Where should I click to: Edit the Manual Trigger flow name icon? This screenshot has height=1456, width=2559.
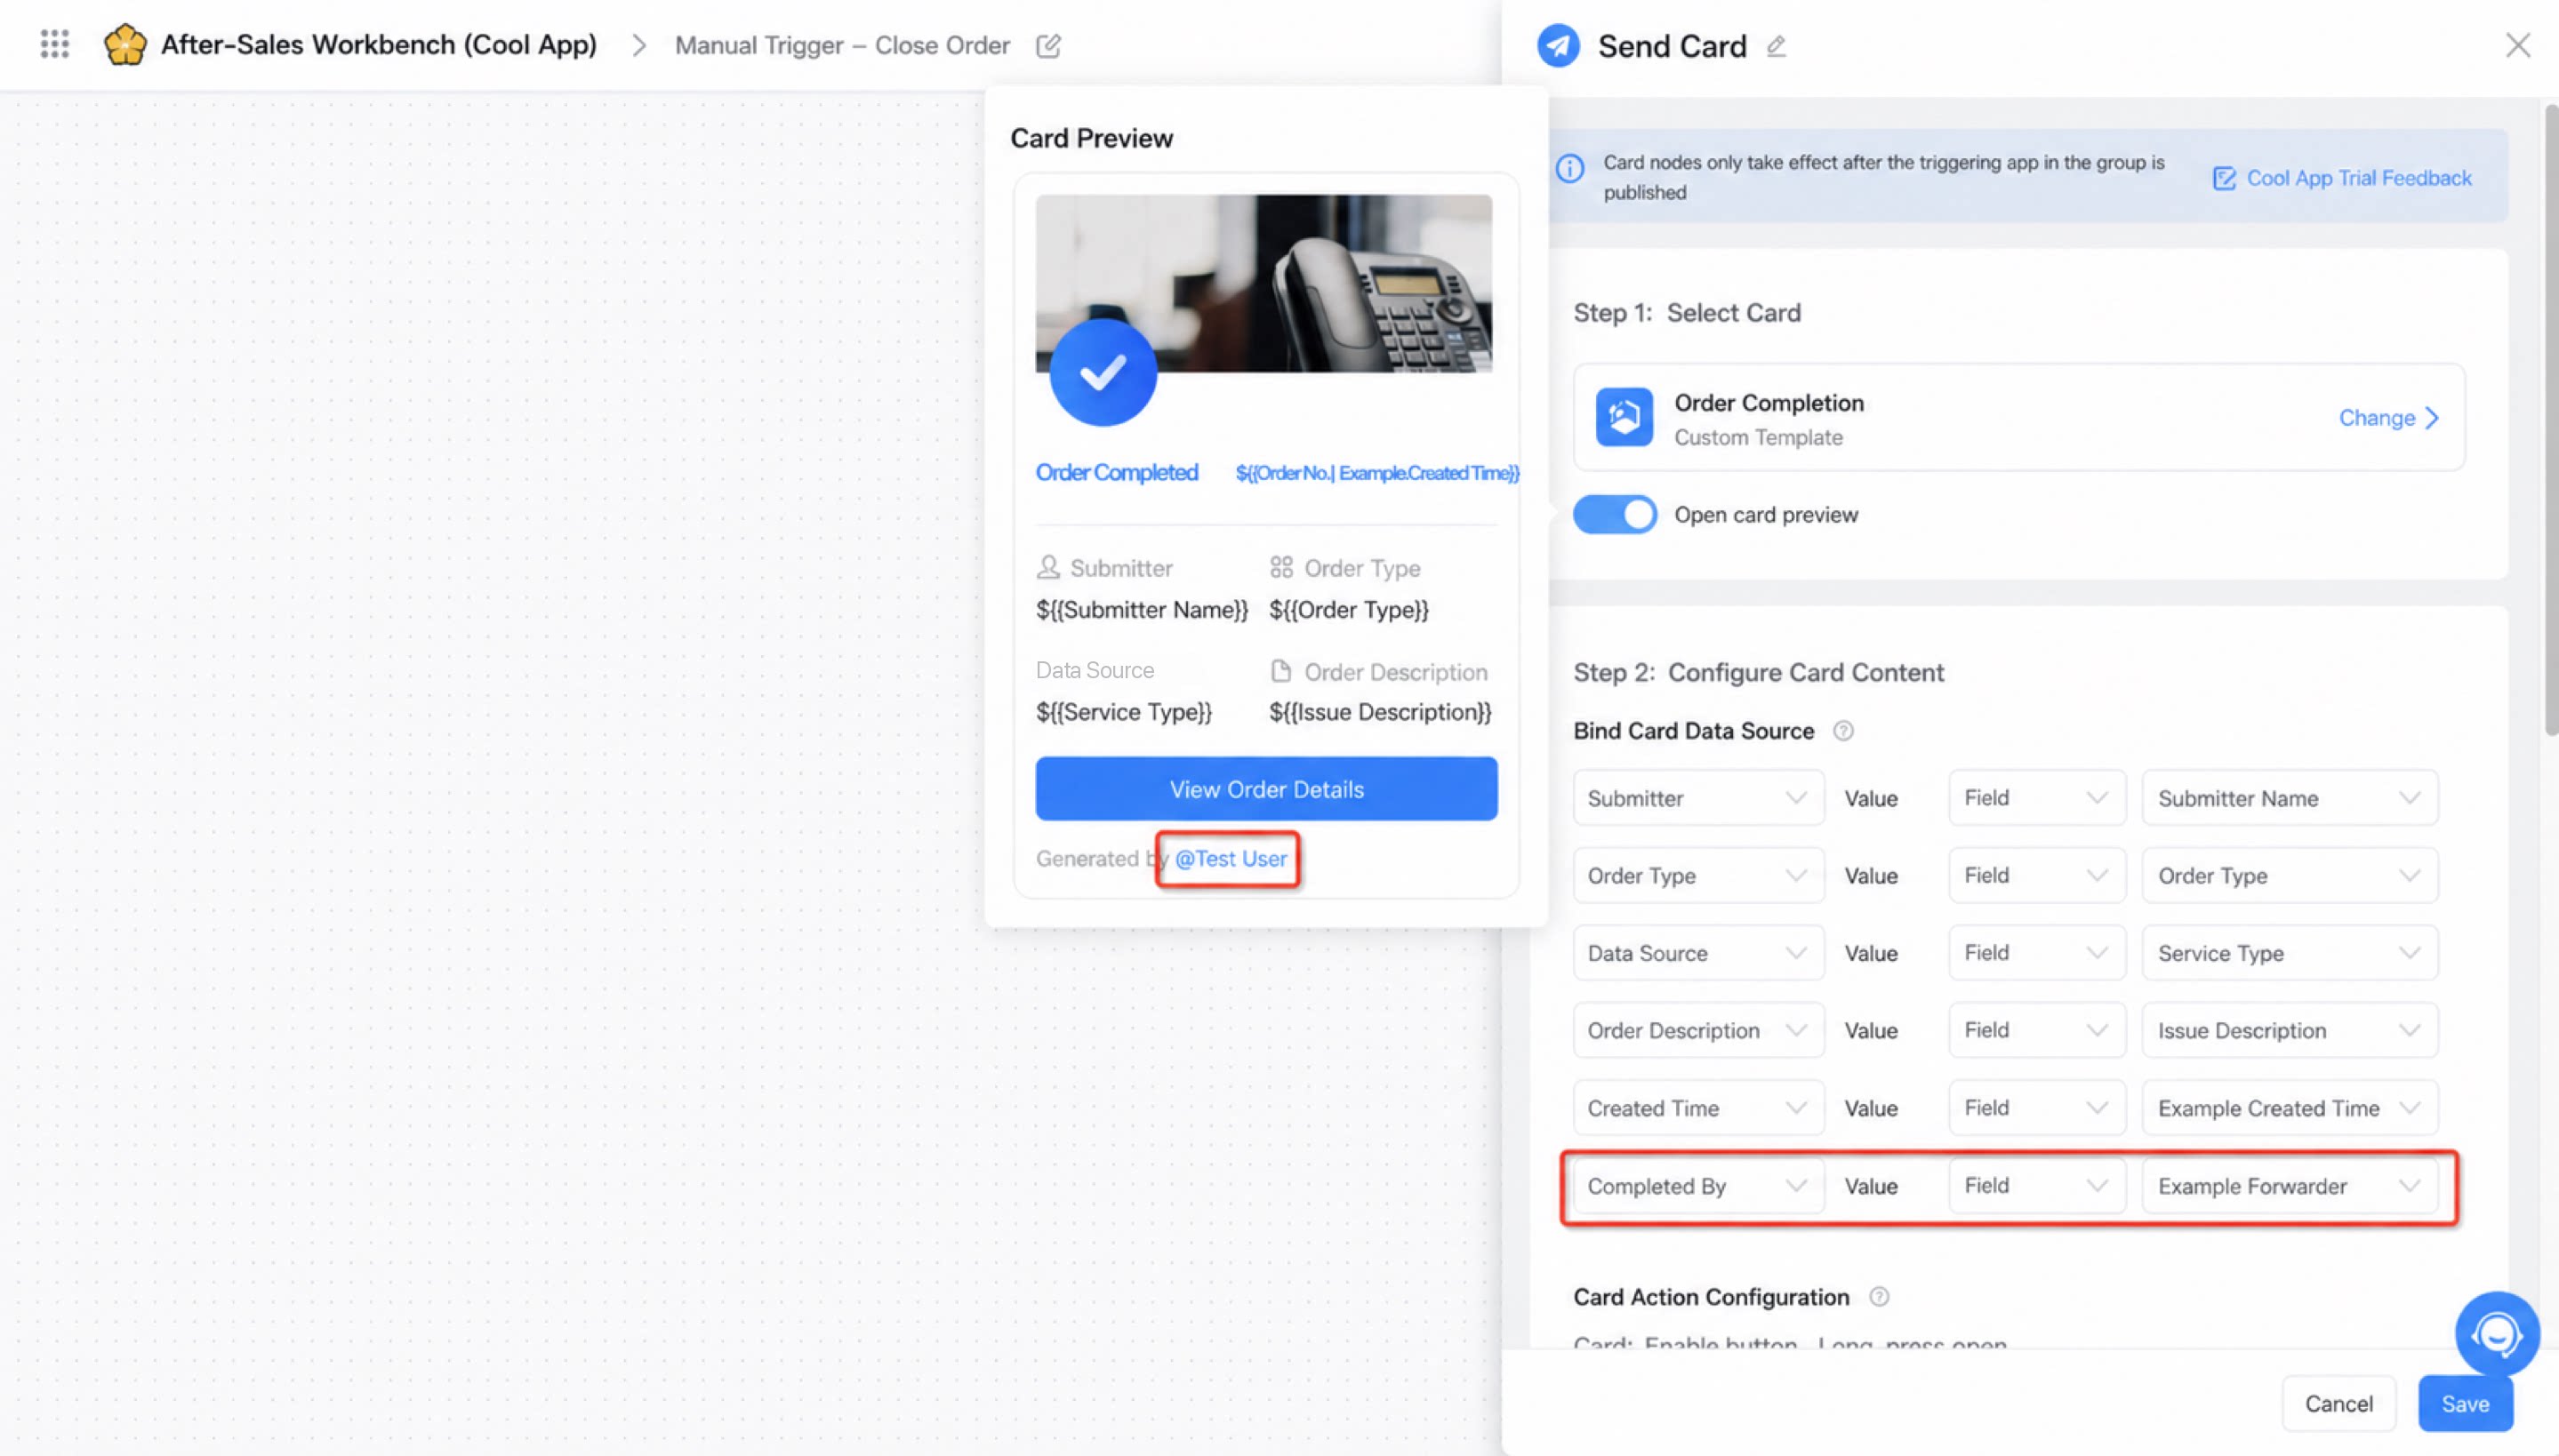point(1048,46)
